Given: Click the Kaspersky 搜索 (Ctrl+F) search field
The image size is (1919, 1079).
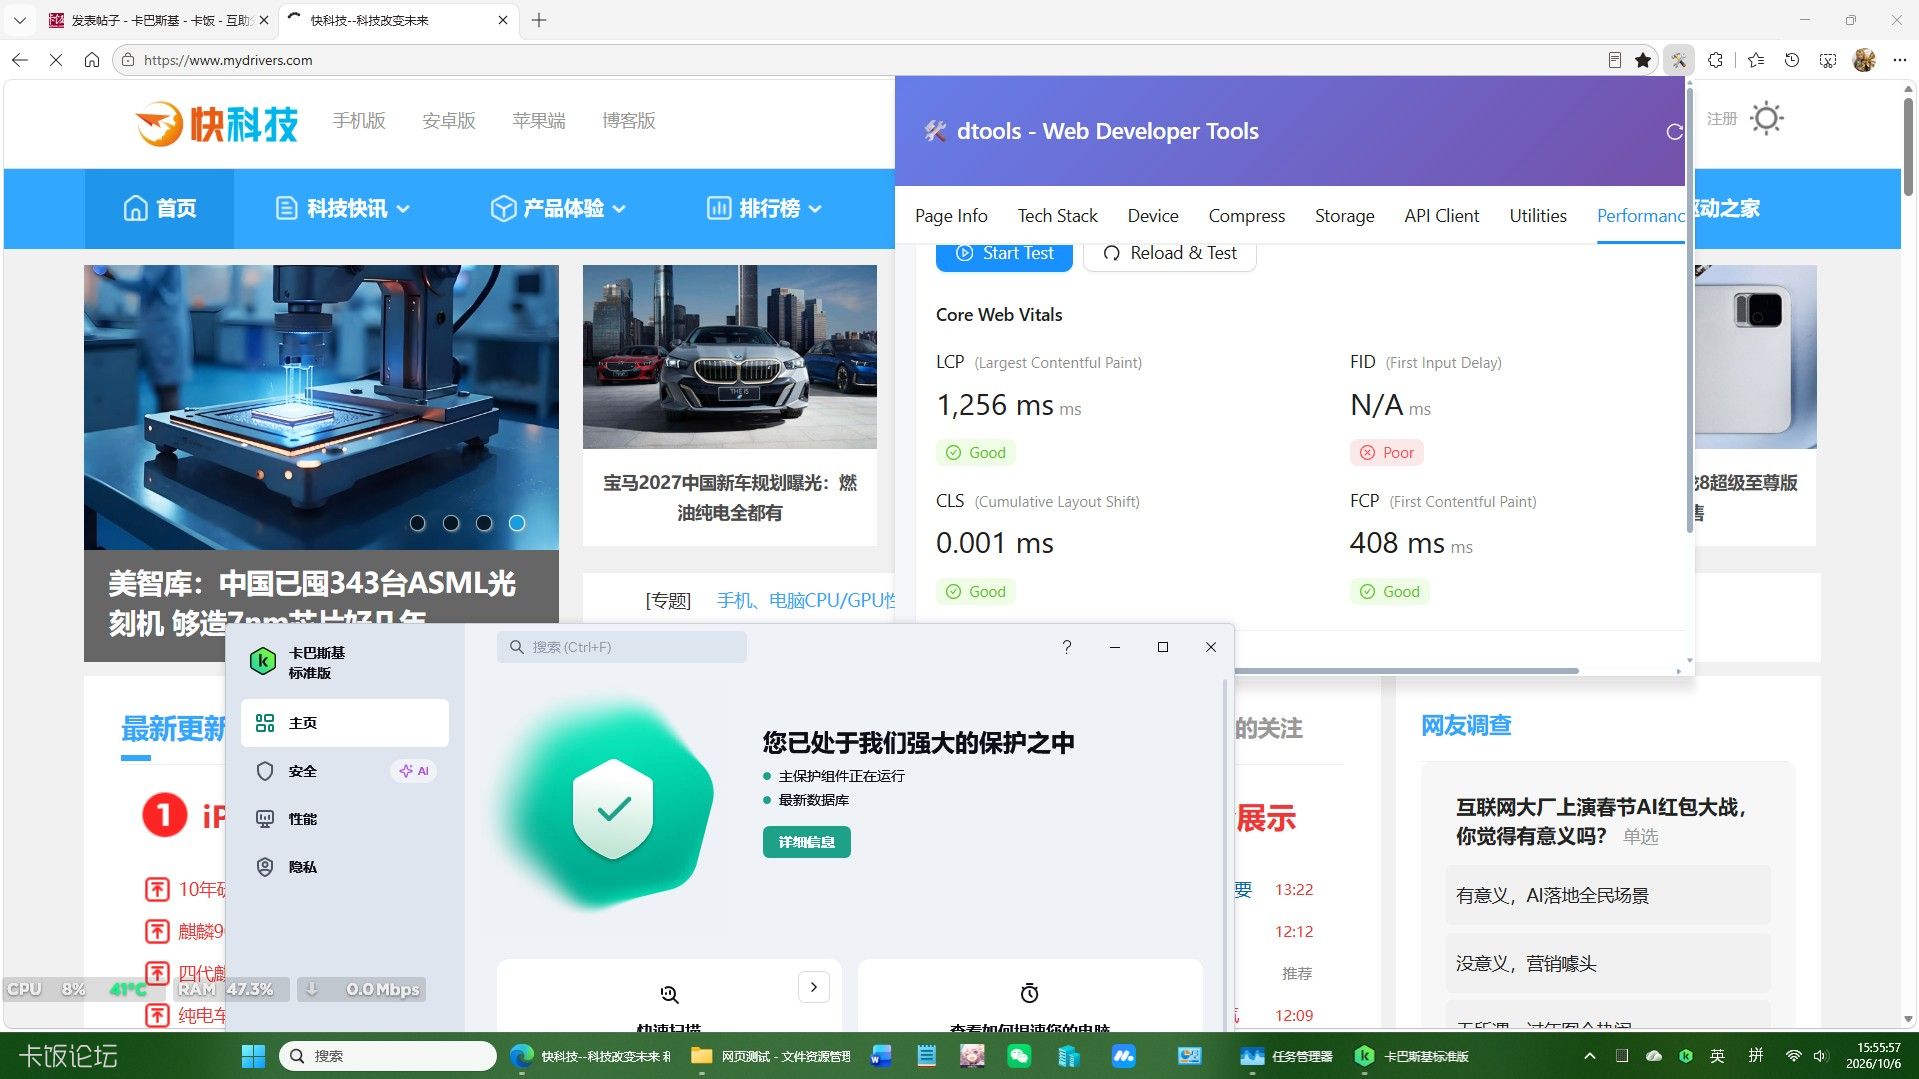Looking at the screenshot, I should (x=621, y=647).
